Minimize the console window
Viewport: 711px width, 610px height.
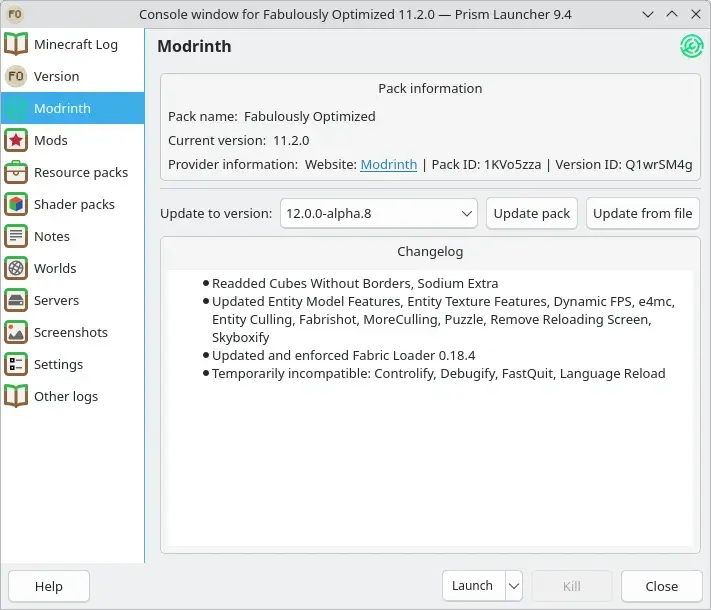pos(648,14)
